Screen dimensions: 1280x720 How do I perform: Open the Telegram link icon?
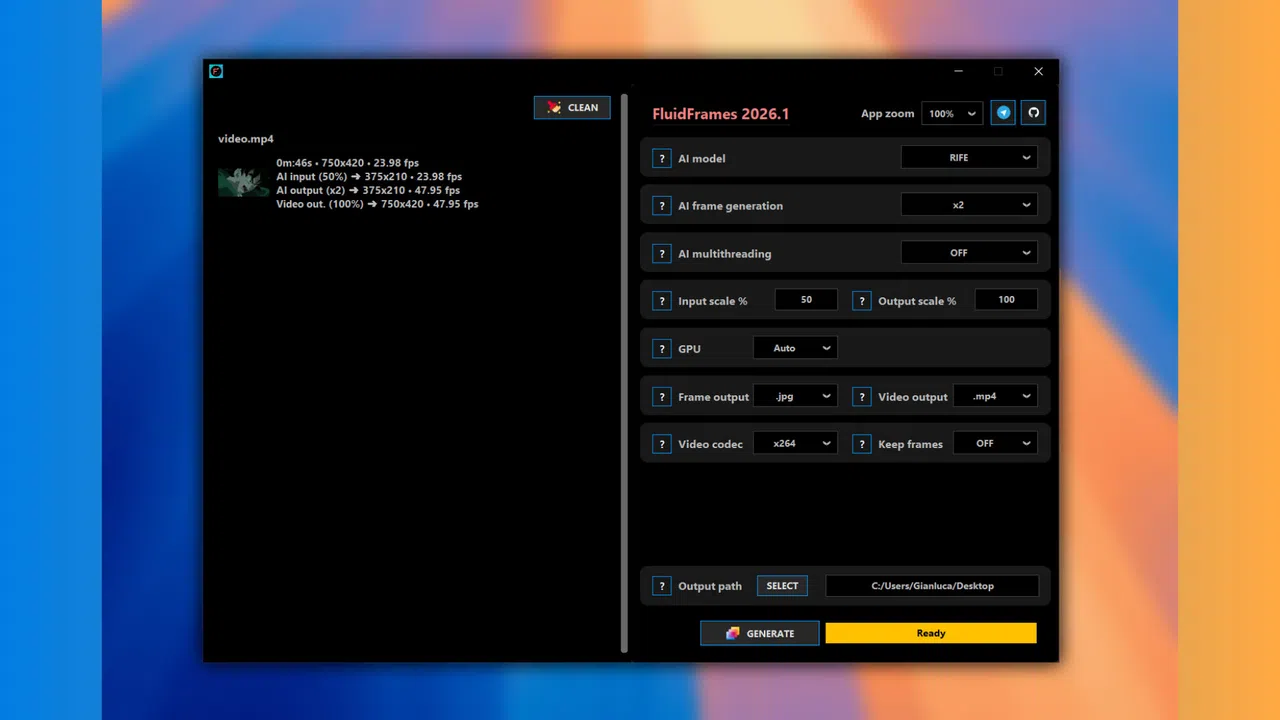tap(1003, 113)
